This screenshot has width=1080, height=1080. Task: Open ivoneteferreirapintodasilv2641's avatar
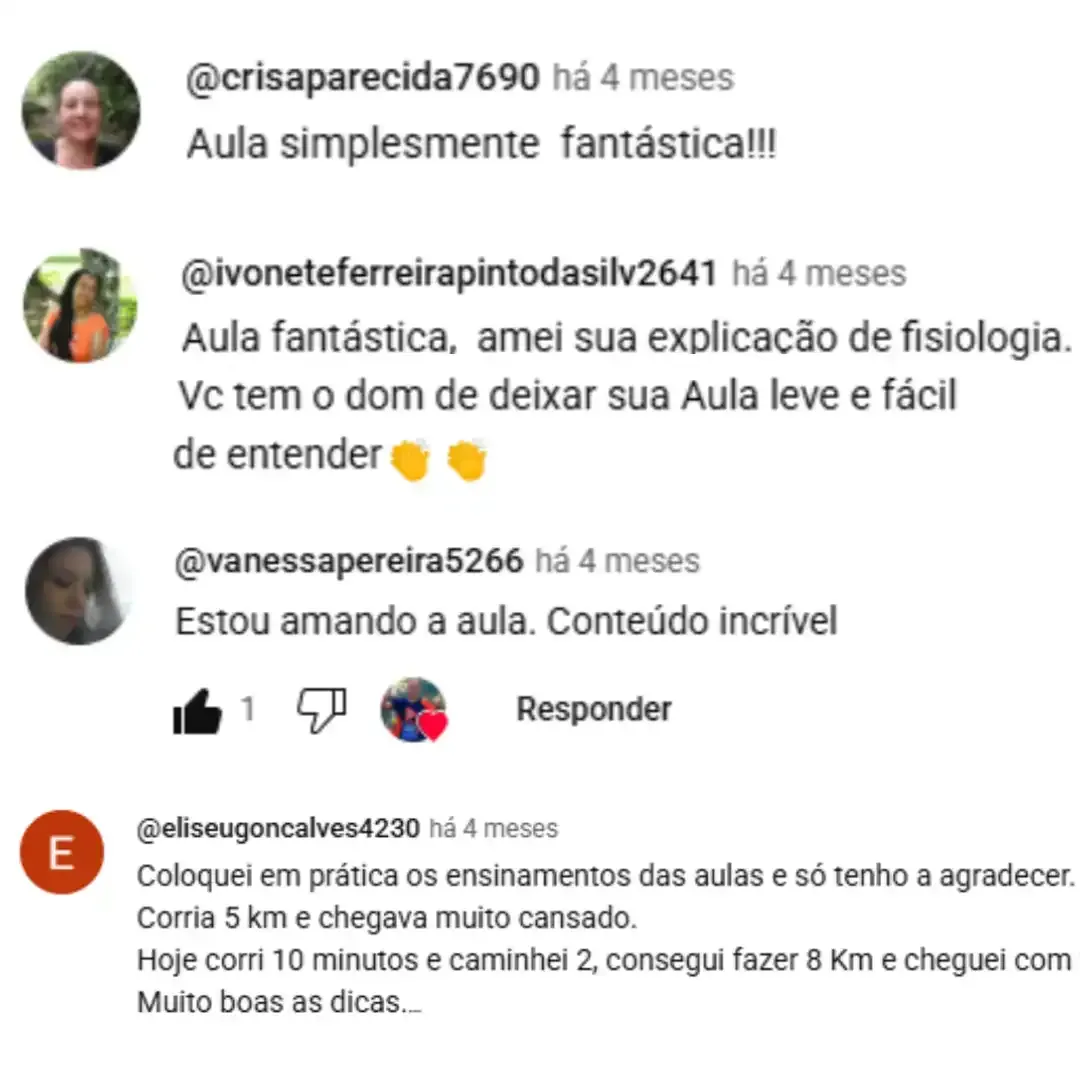coord(81,305)
